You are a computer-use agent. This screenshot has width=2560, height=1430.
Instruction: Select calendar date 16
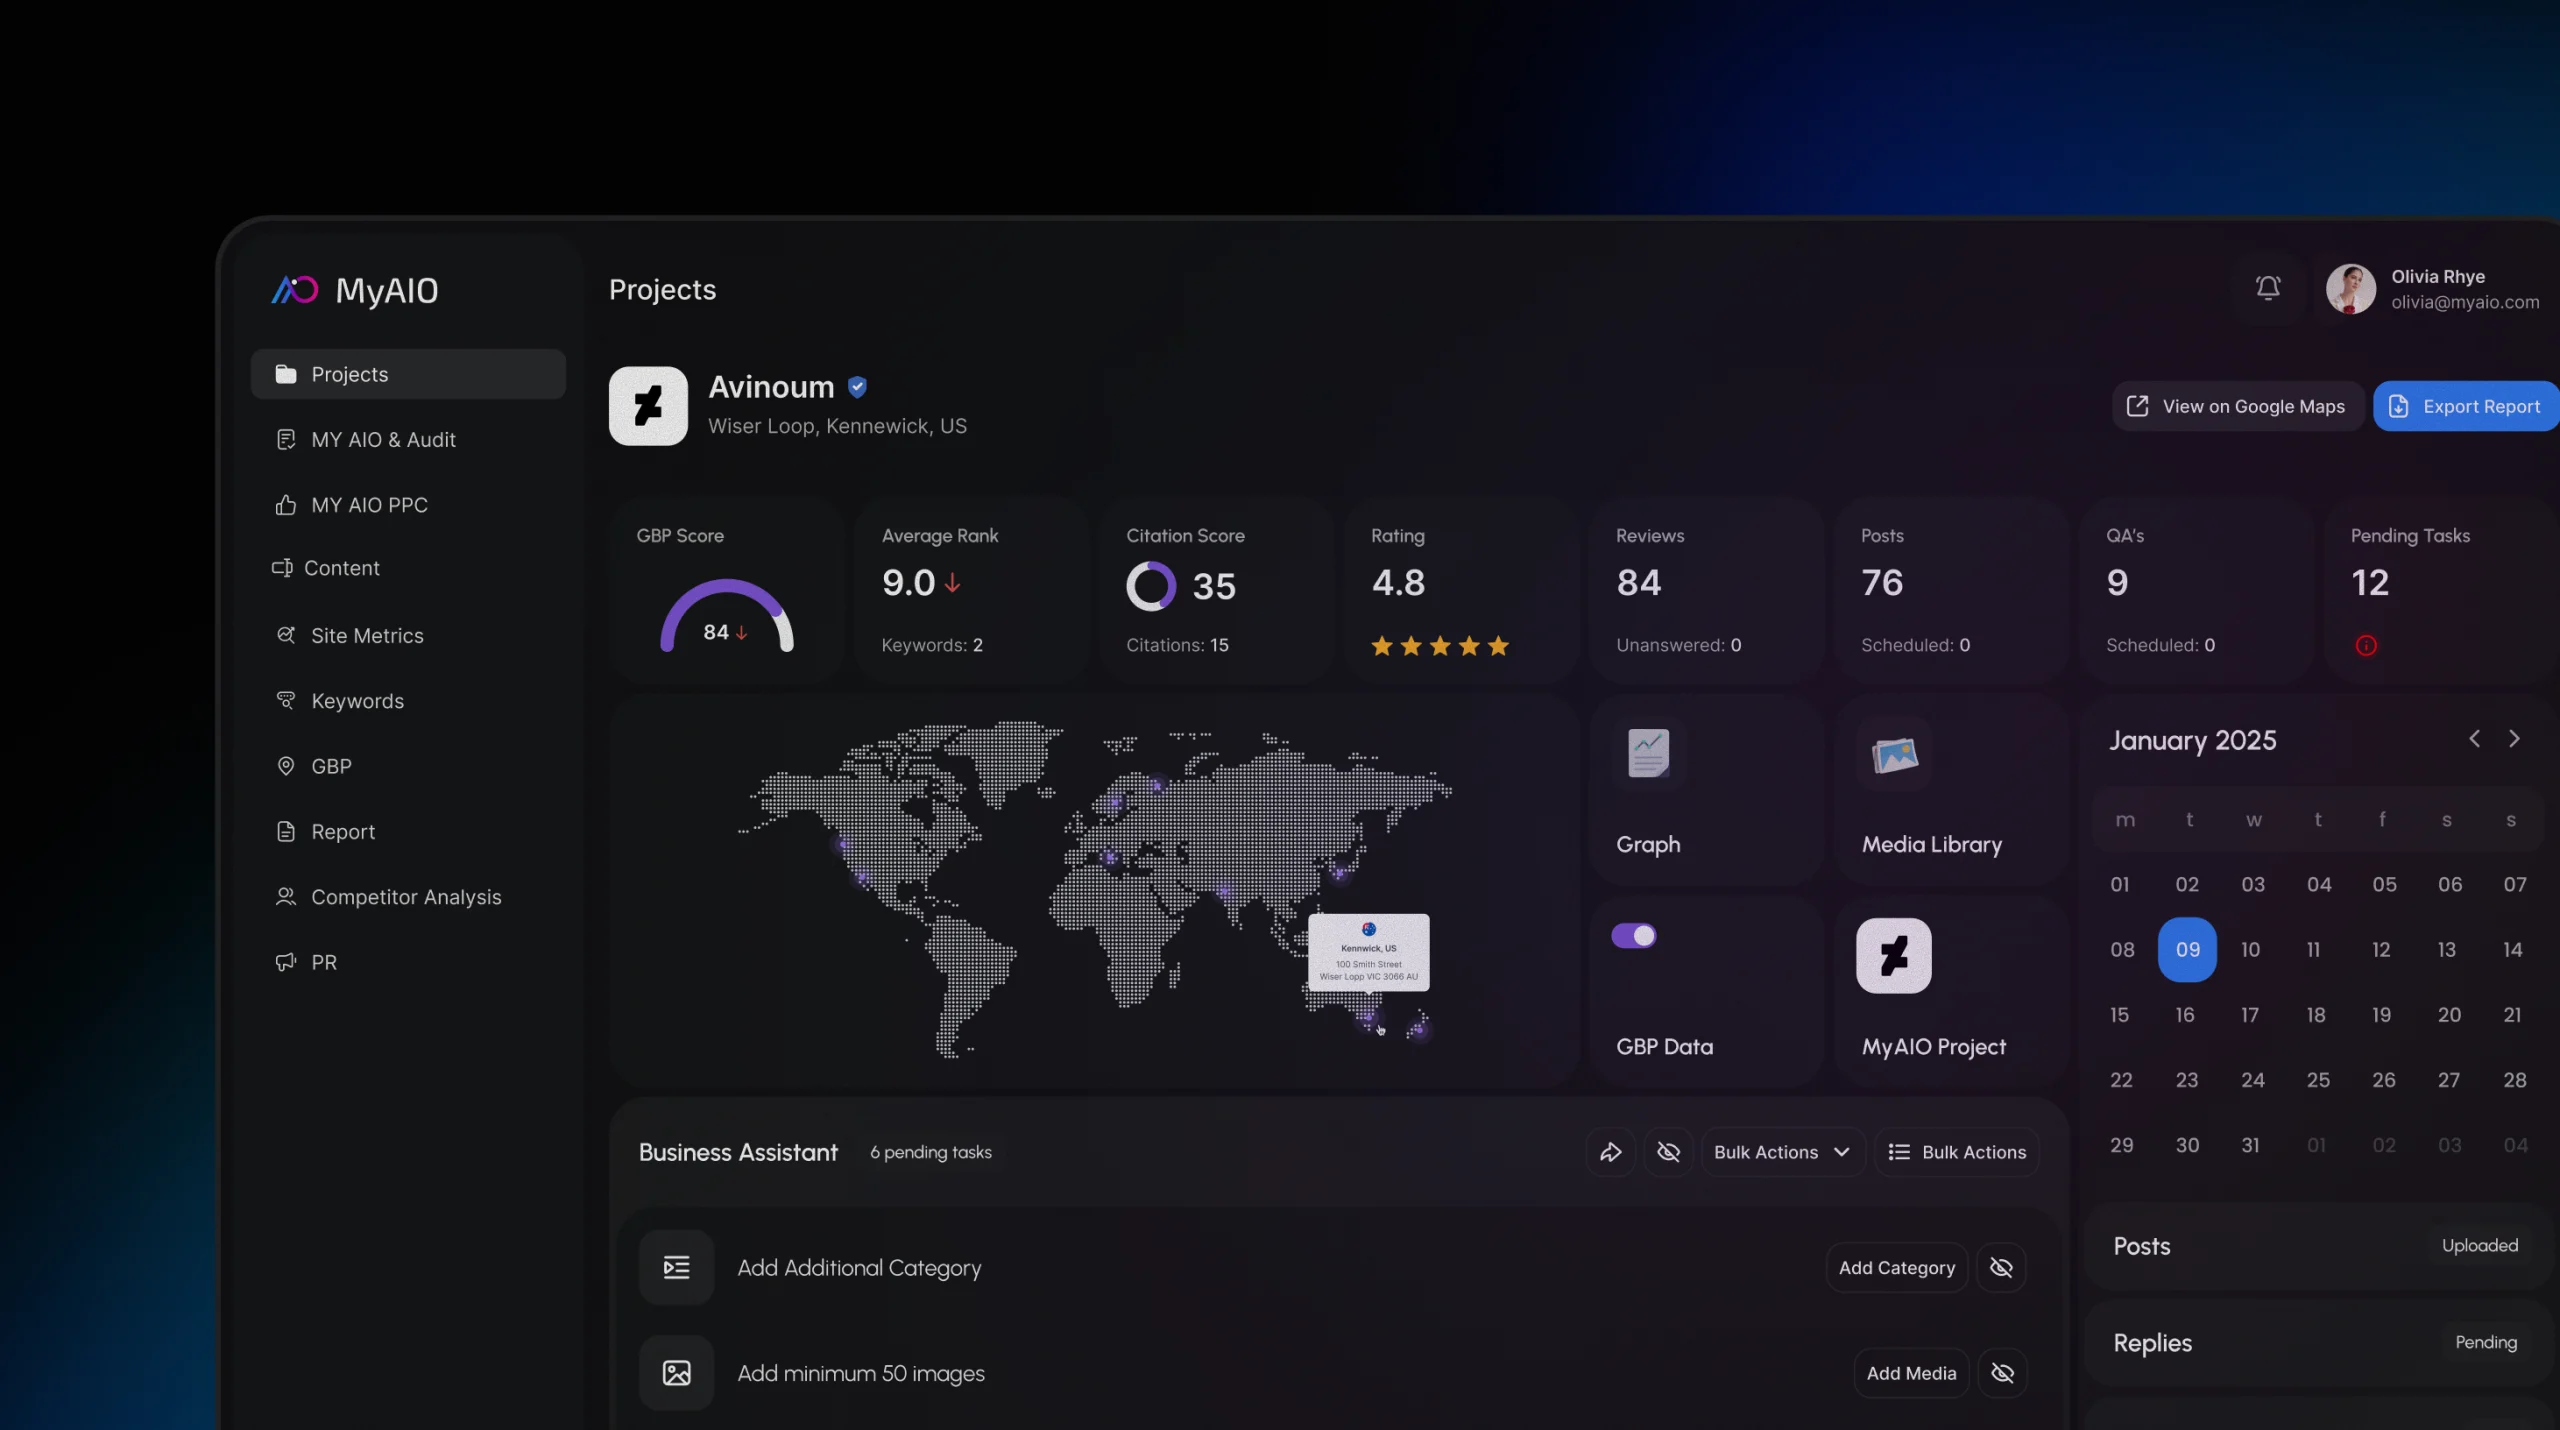[2185, 1015]
